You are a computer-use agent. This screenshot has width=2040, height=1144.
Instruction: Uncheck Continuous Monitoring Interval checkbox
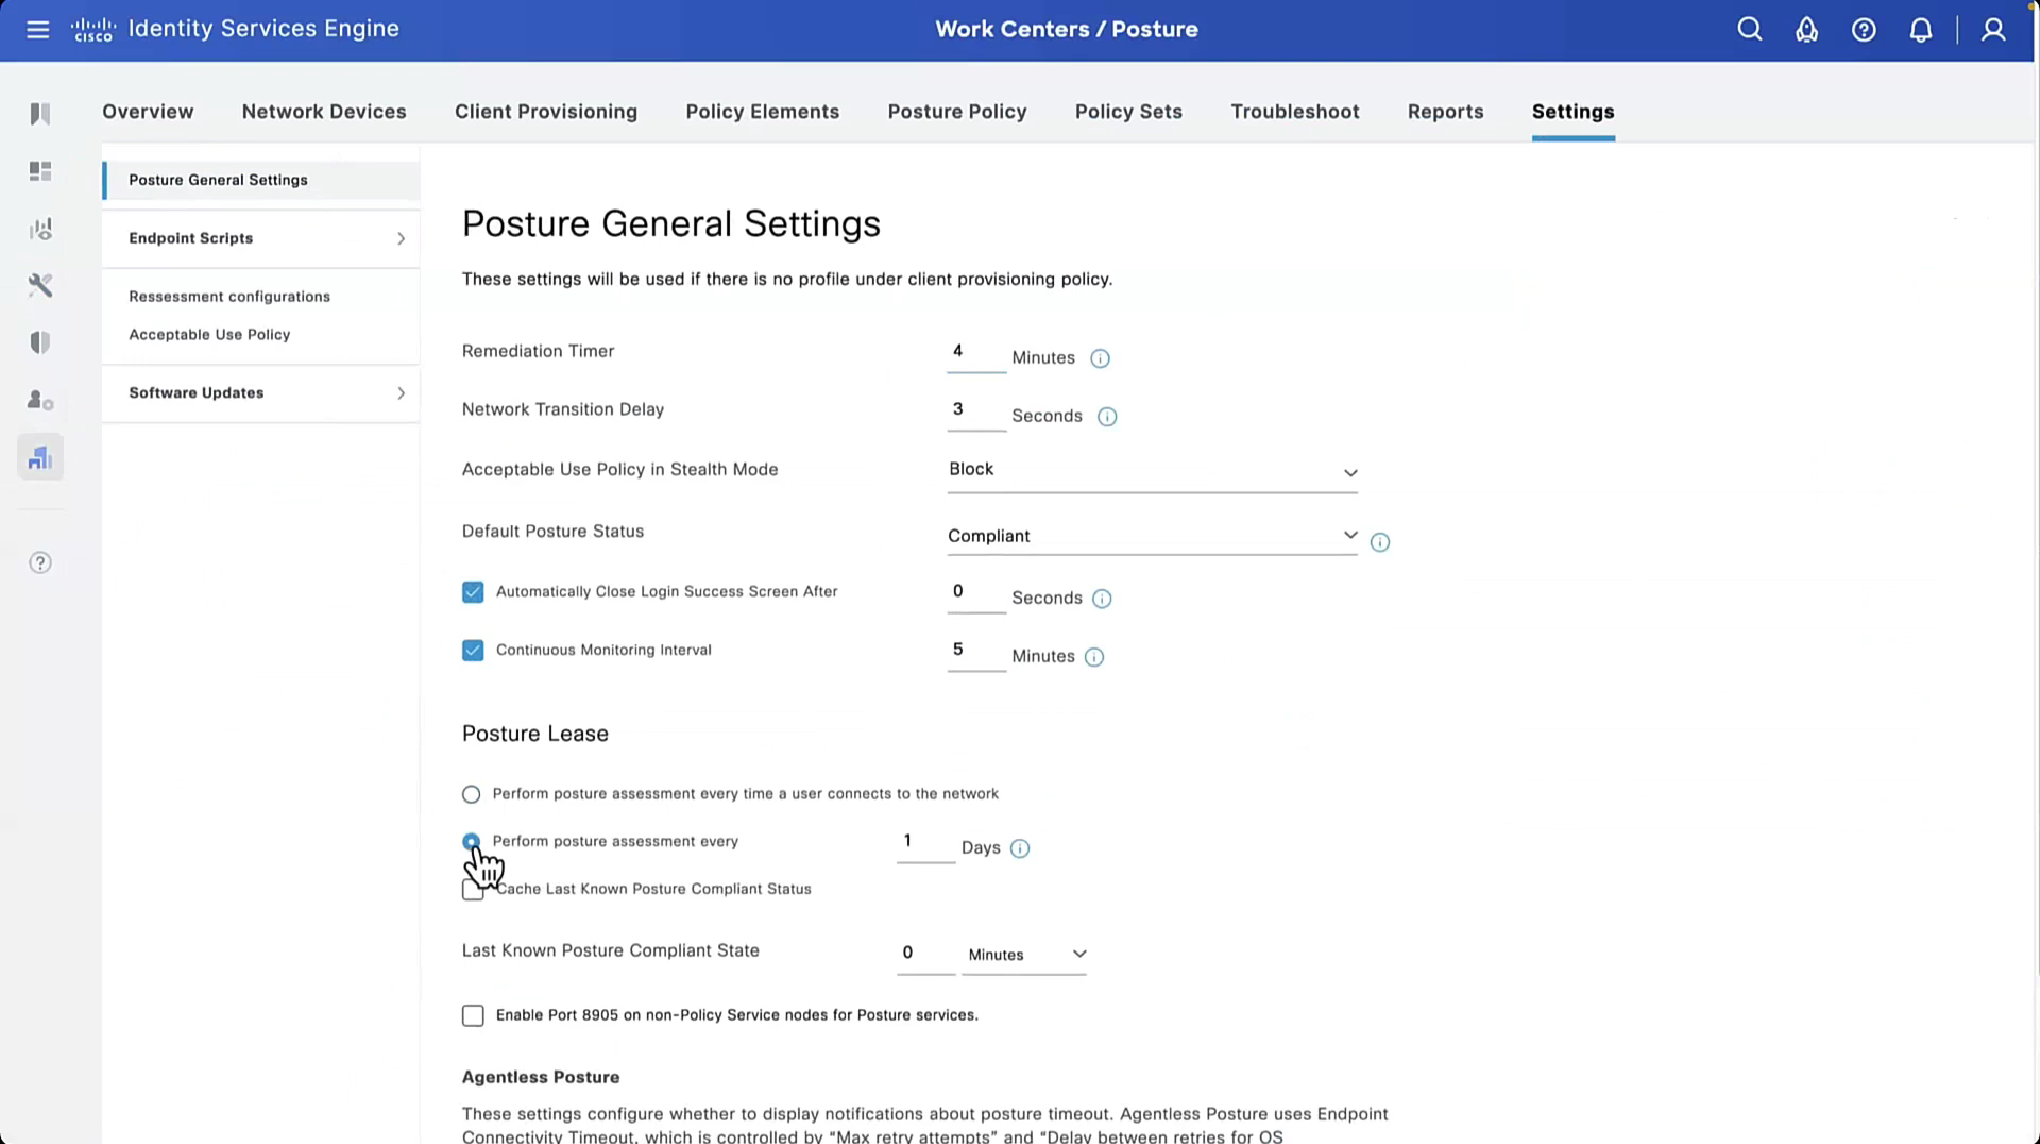(472, 650)
